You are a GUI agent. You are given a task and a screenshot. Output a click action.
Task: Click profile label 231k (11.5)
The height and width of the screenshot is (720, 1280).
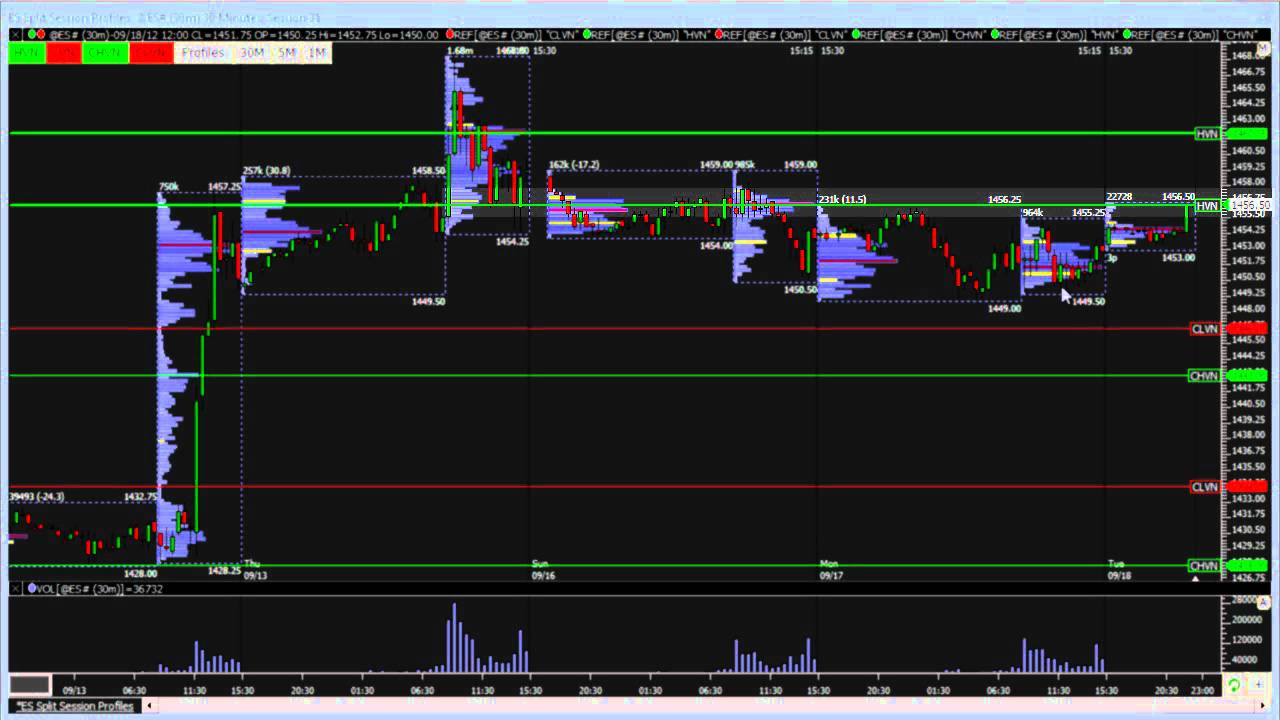click(x=843, y=199)
